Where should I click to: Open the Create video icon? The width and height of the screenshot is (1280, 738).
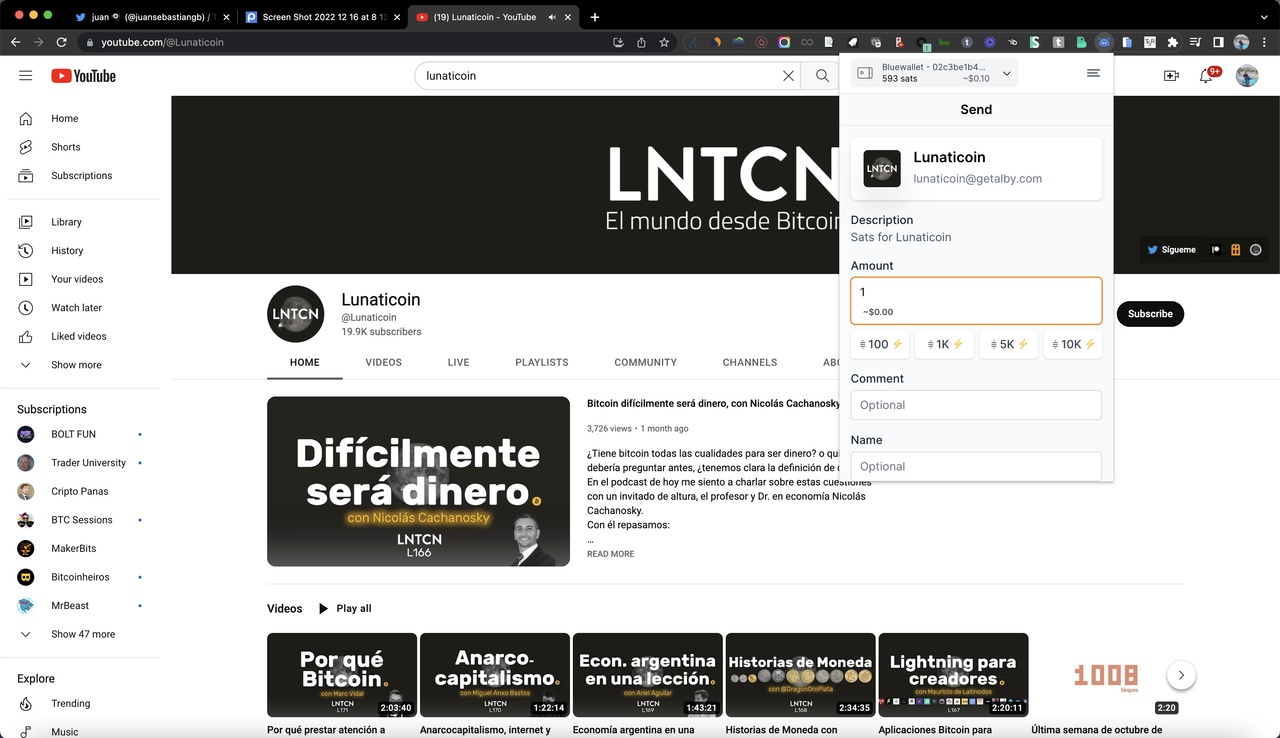[1171, 76]
